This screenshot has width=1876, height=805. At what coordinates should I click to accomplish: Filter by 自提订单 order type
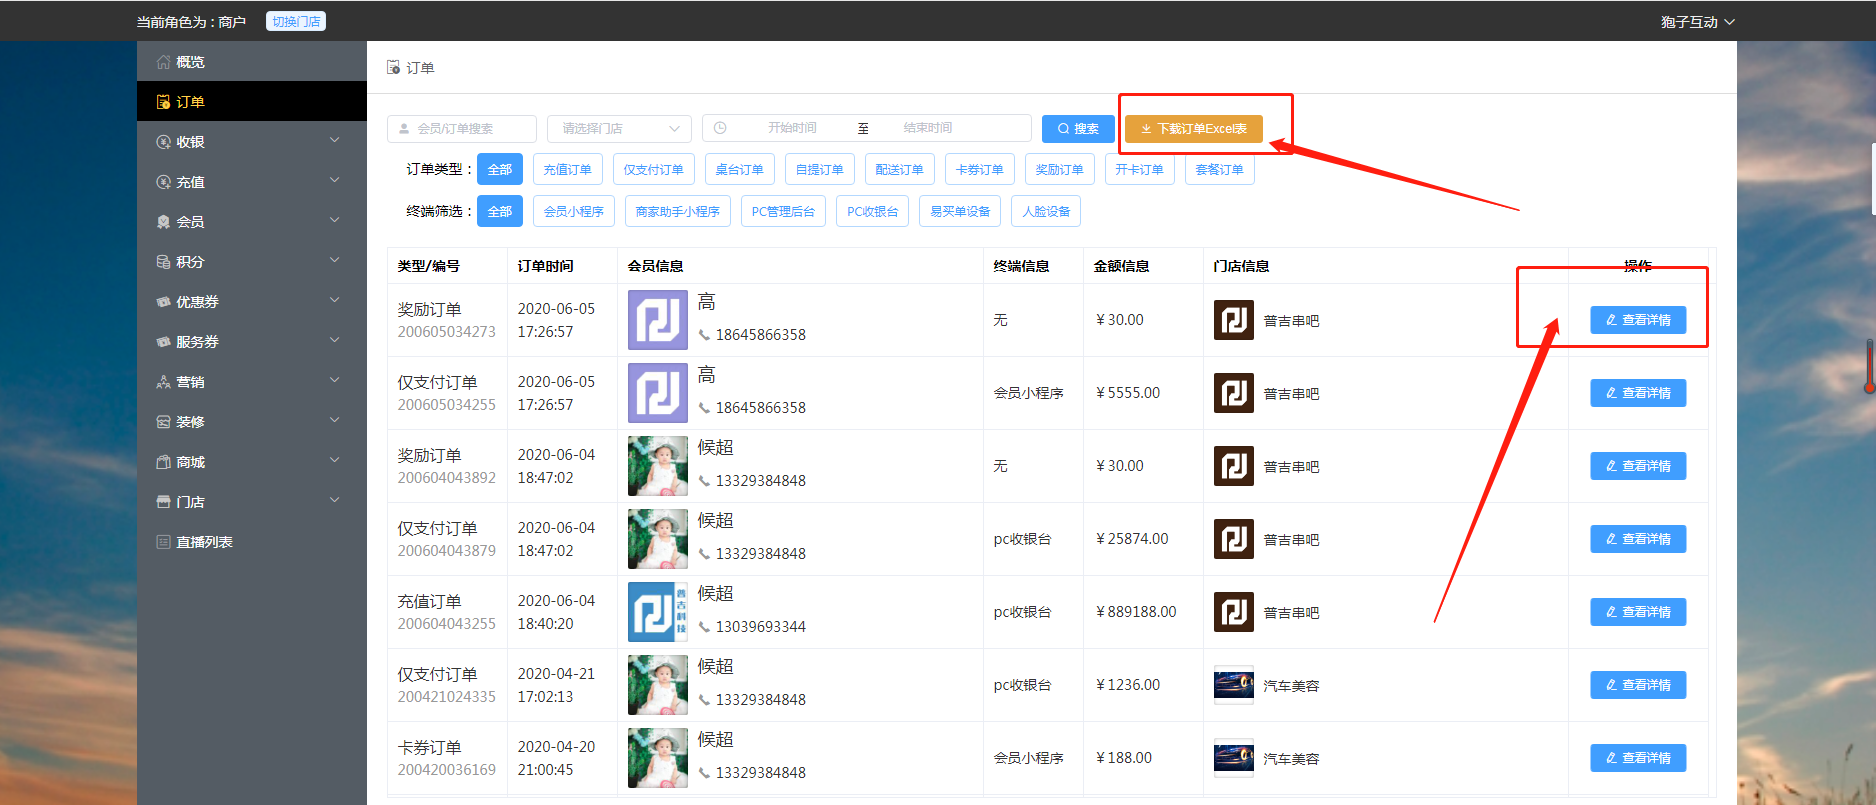pyautogui.click(x=820, y=170)
